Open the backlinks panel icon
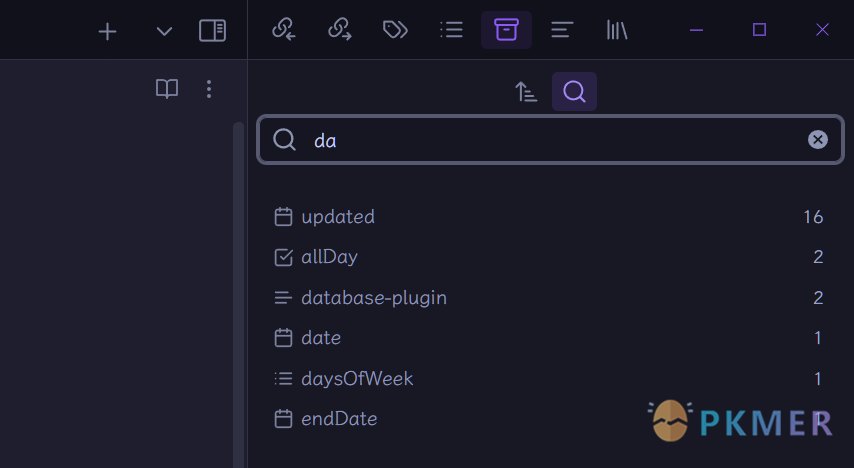The width and height of the screenshot is (854, 468). point(284,30)
